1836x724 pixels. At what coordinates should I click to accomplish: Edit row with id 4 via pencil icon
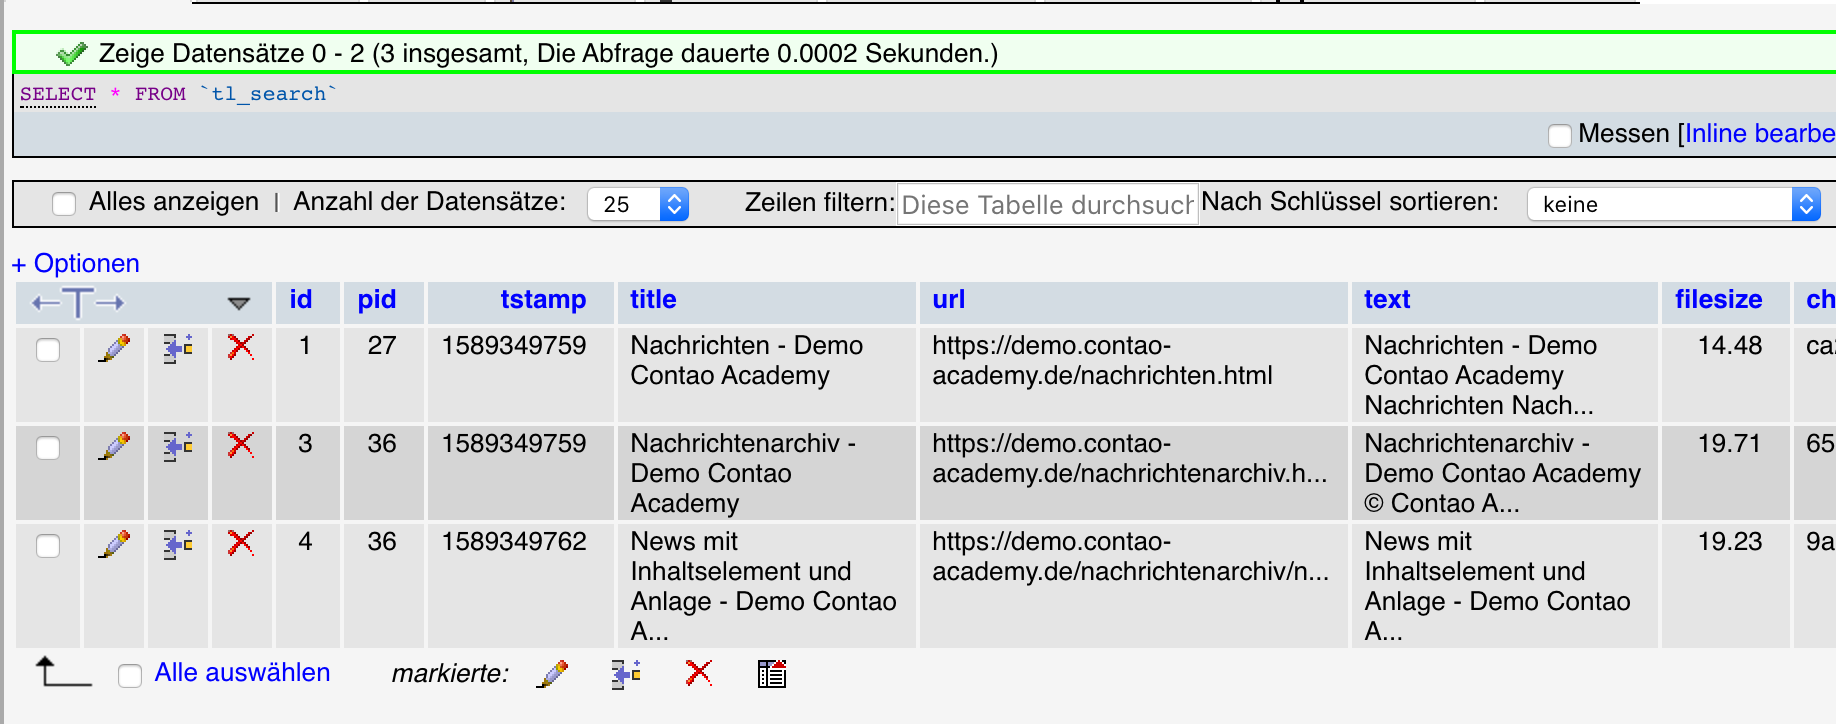point(115,544)
